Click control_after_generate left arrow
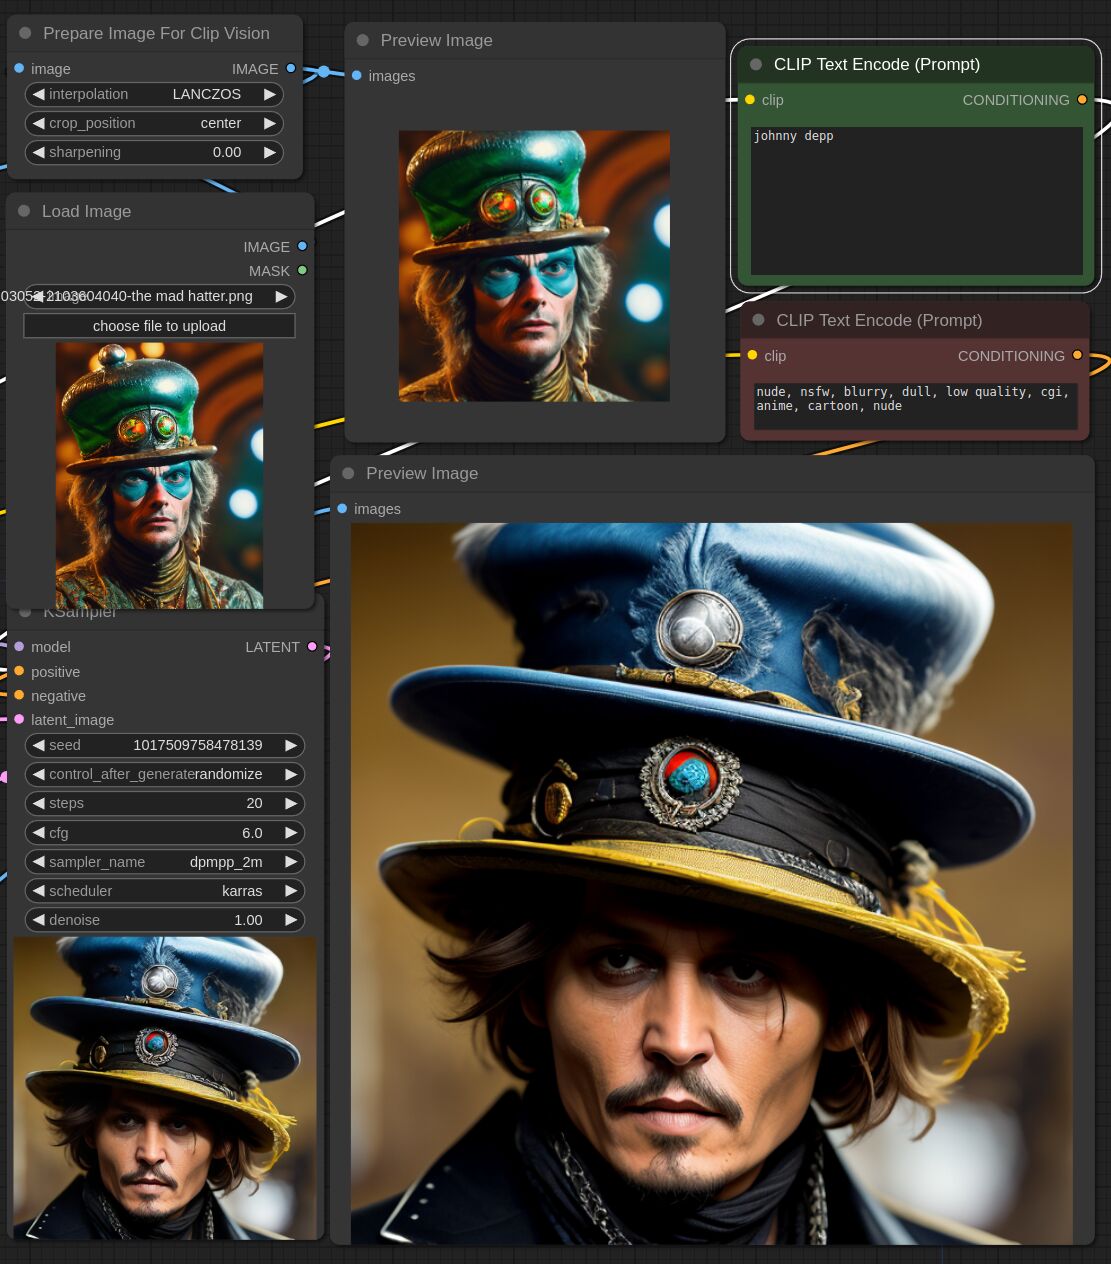Image resolution: width=1111 pixels, height=1264 pixels. click(38, 774)
